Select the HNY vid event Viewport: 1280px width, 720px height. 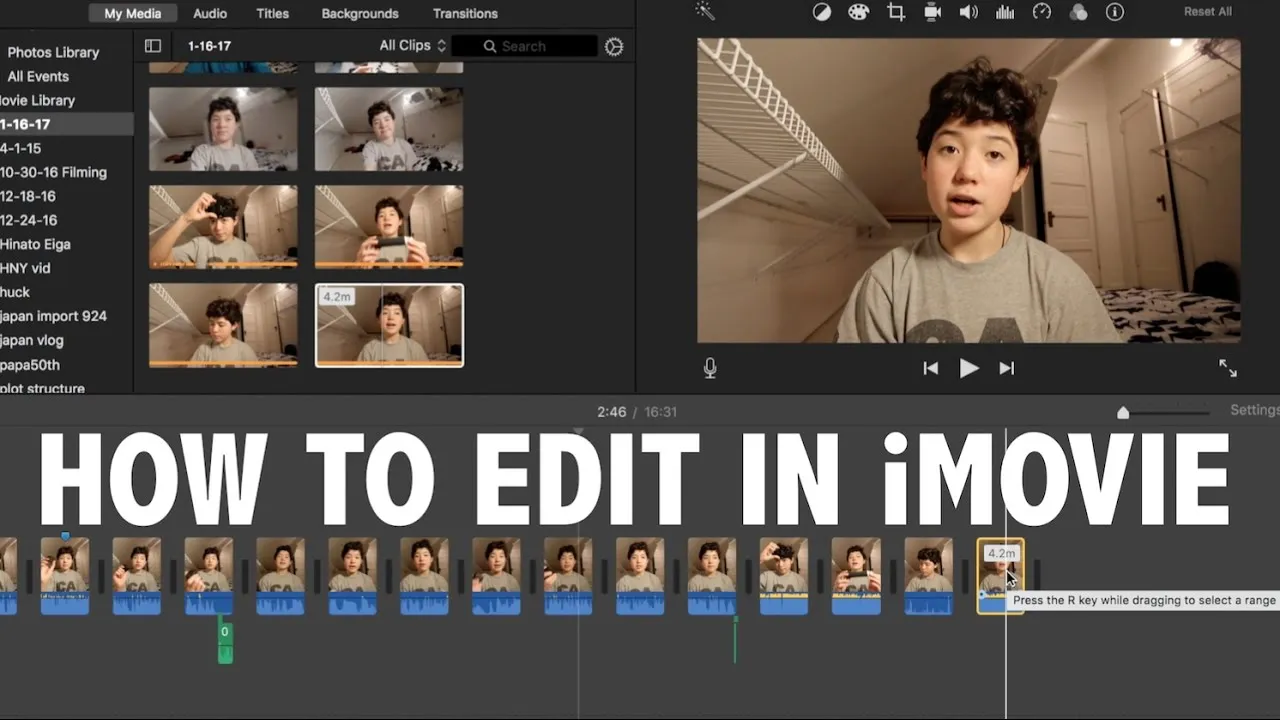click(x=25, y=268)
